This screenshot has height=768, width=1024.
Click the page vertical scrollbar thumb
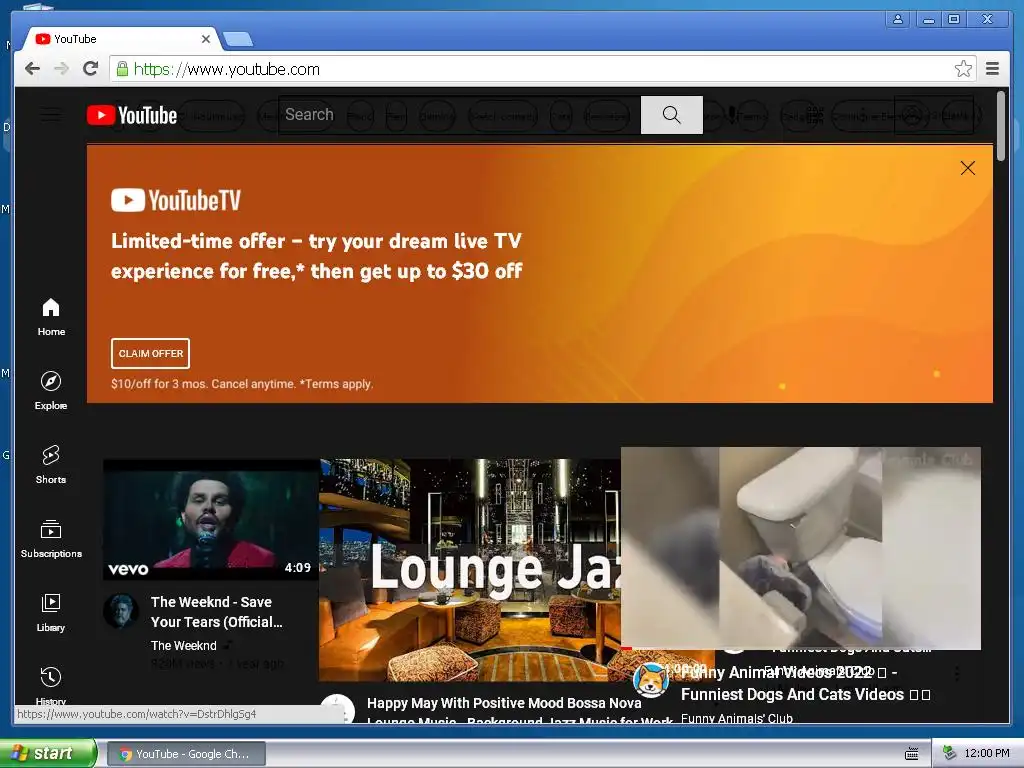click(1001, 126)
